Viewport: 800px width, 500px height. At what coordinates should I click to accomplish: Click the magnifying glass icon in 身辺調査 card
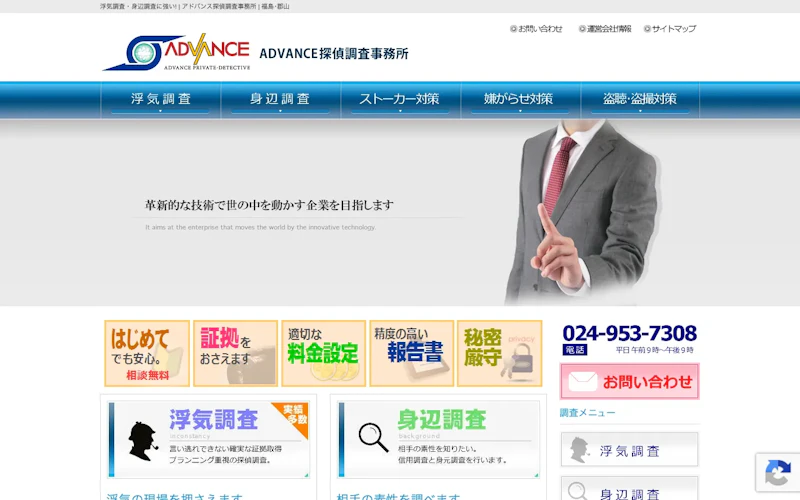(x=373, y=437)
